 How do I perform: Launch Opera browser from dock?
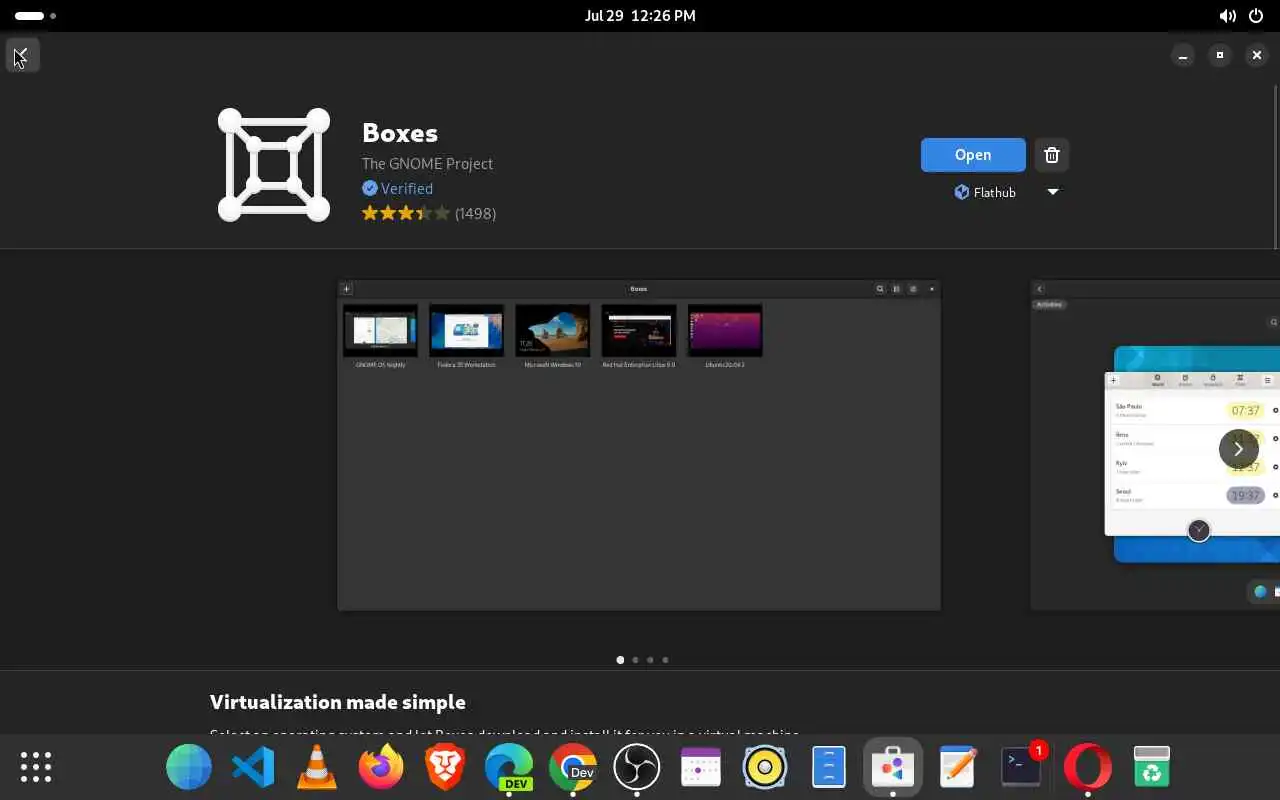click(1087, 768)
